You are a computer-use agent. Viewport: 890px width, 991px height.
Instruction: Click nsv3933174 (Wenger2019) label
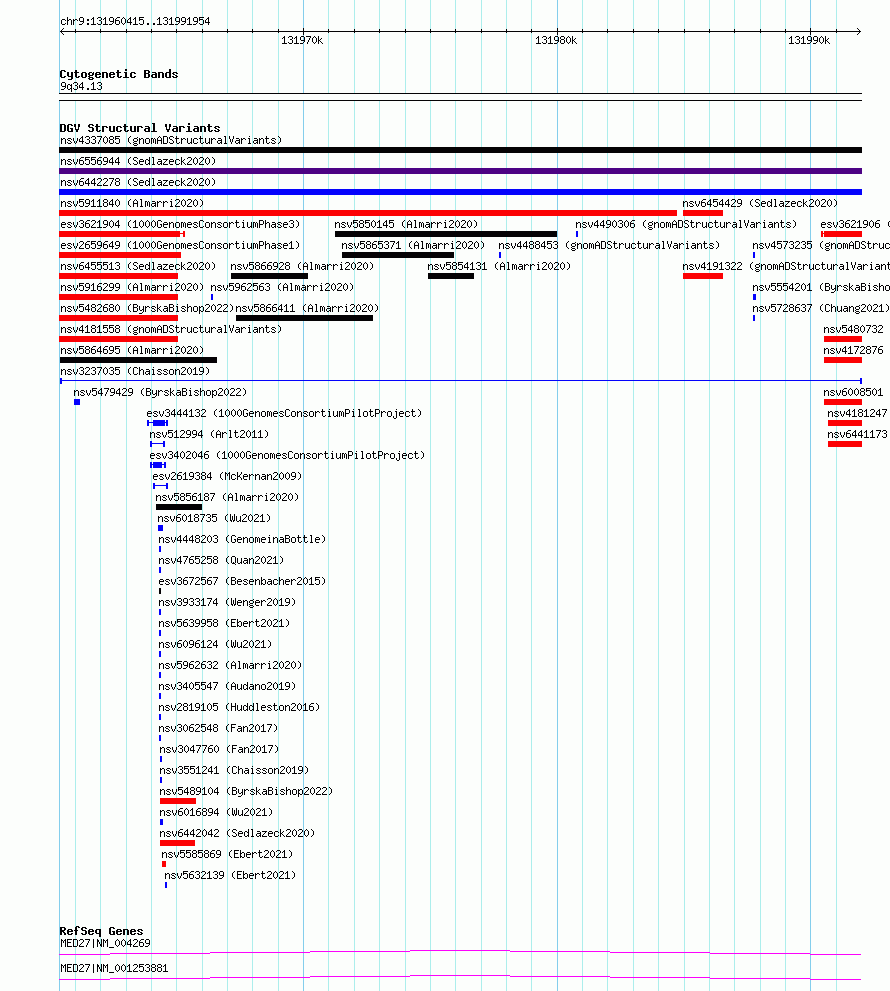click(226, 602)
